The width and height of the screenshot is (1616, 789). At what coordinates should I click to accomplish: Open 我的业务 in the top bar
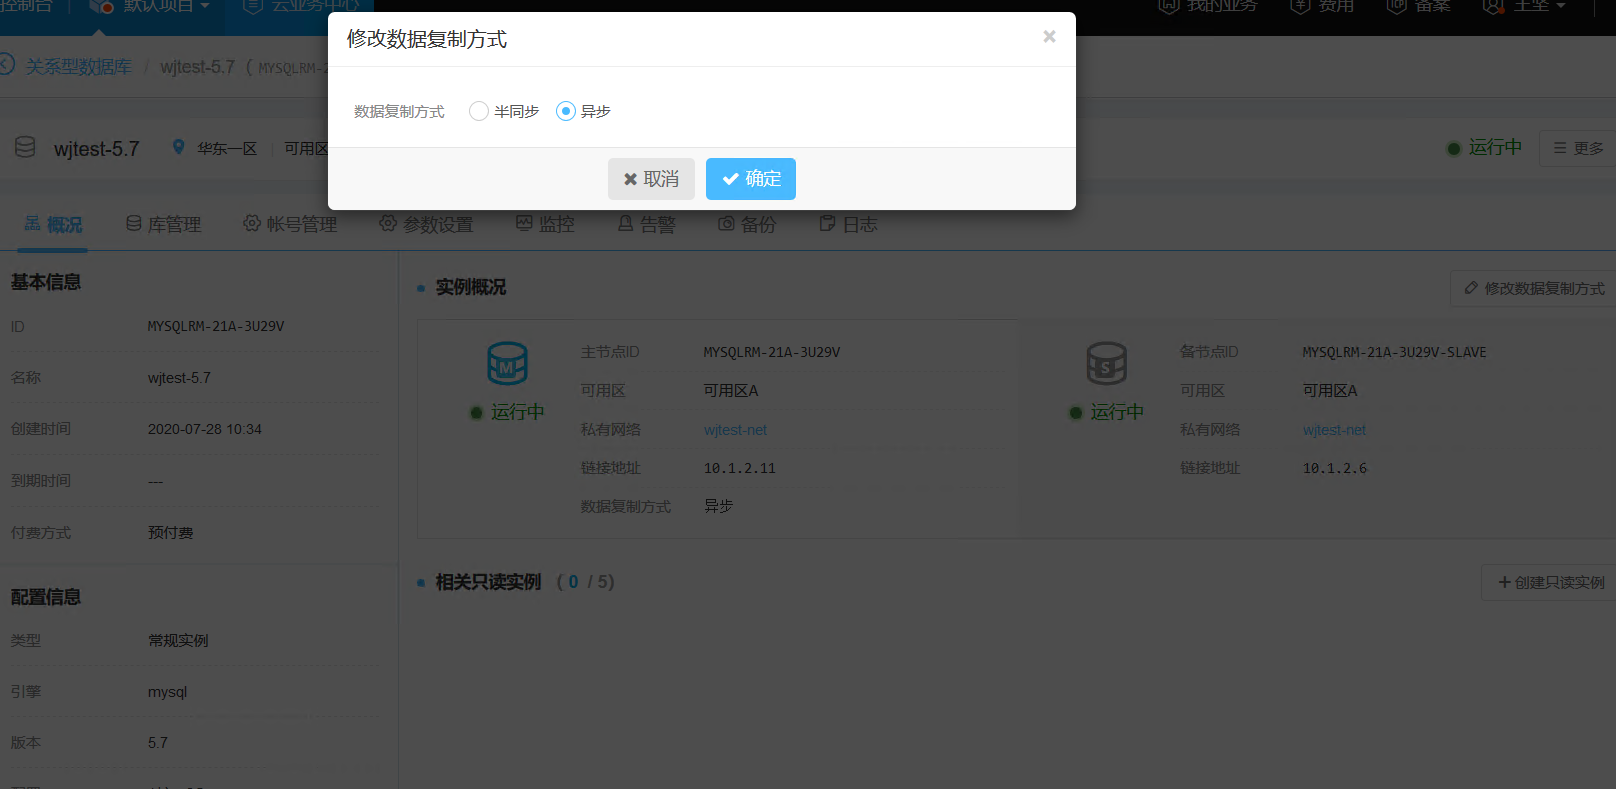(x=1208, y=8)
